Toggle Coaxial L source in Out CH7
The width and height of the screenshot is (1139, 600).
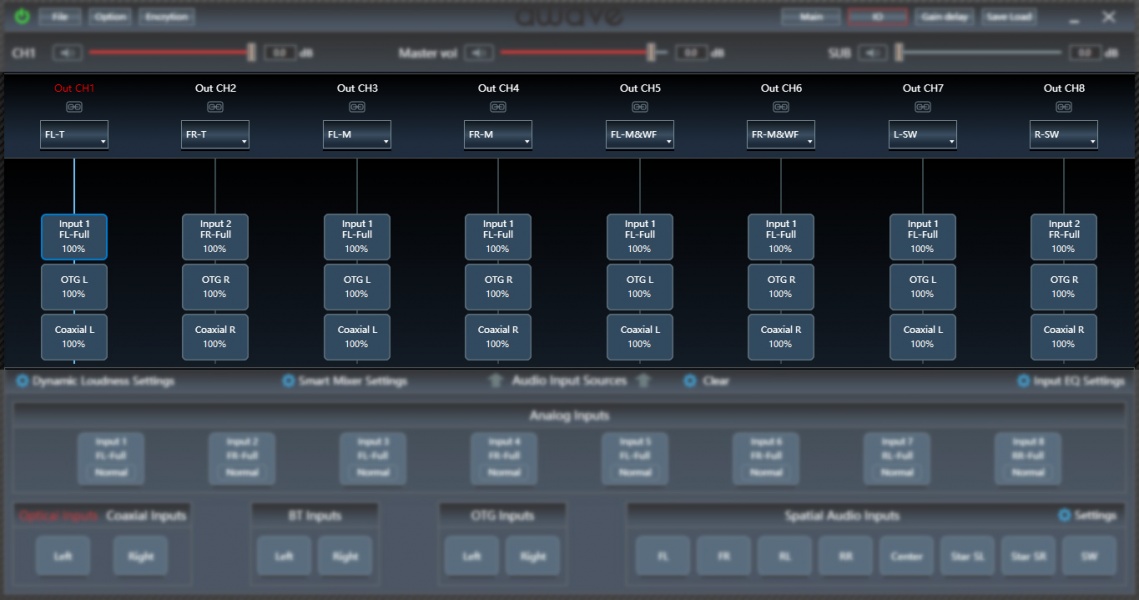pos(922,336)
